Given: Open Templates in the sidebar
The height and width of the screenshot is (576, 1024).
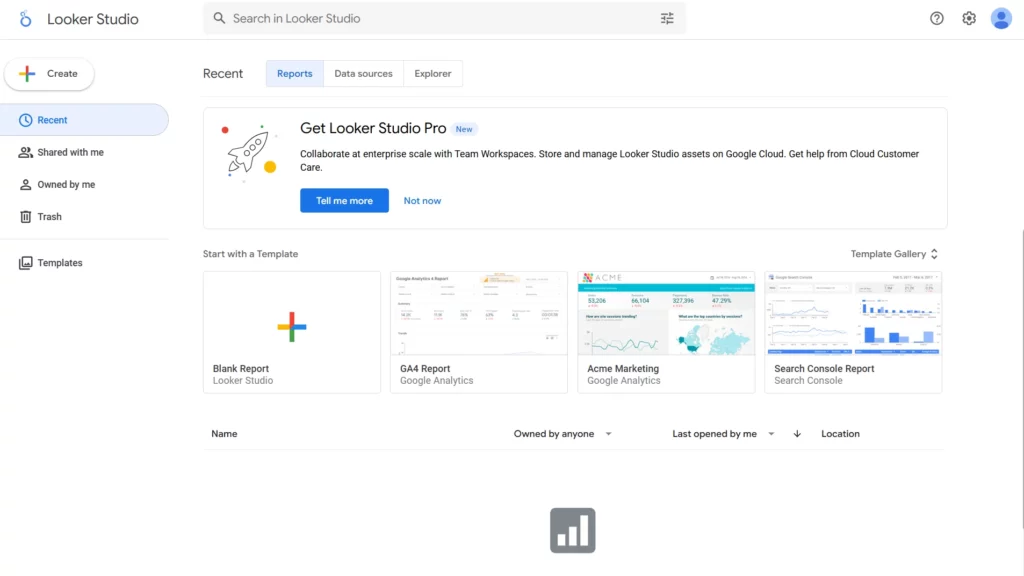Looking at the screenshot, I should [59, 263].
